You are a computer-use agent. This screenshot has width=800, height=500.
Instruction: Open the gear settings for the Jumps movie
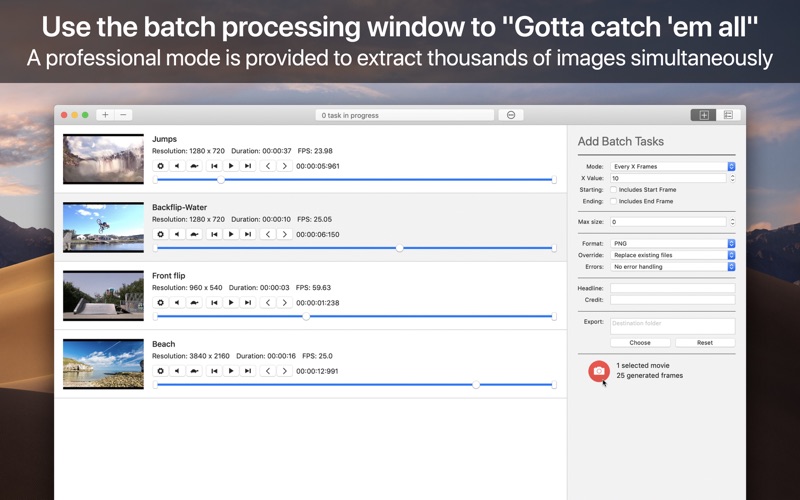160,166
